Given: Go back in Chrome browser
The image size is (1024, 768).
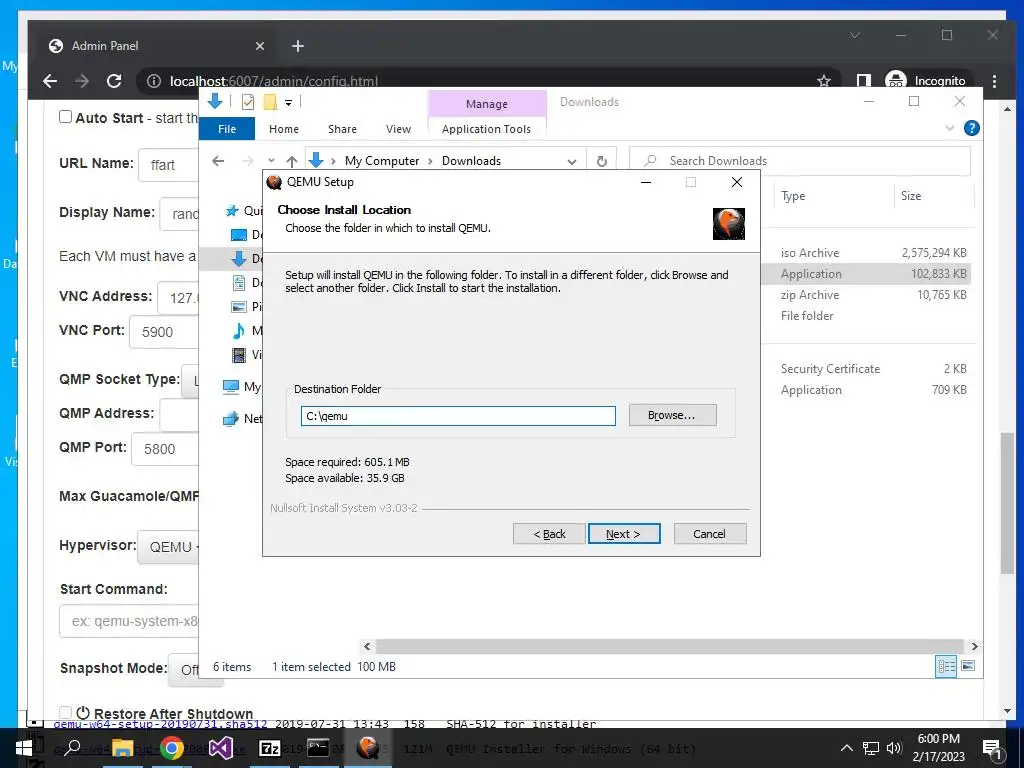Looking at the screenshot, I should 50,81.
